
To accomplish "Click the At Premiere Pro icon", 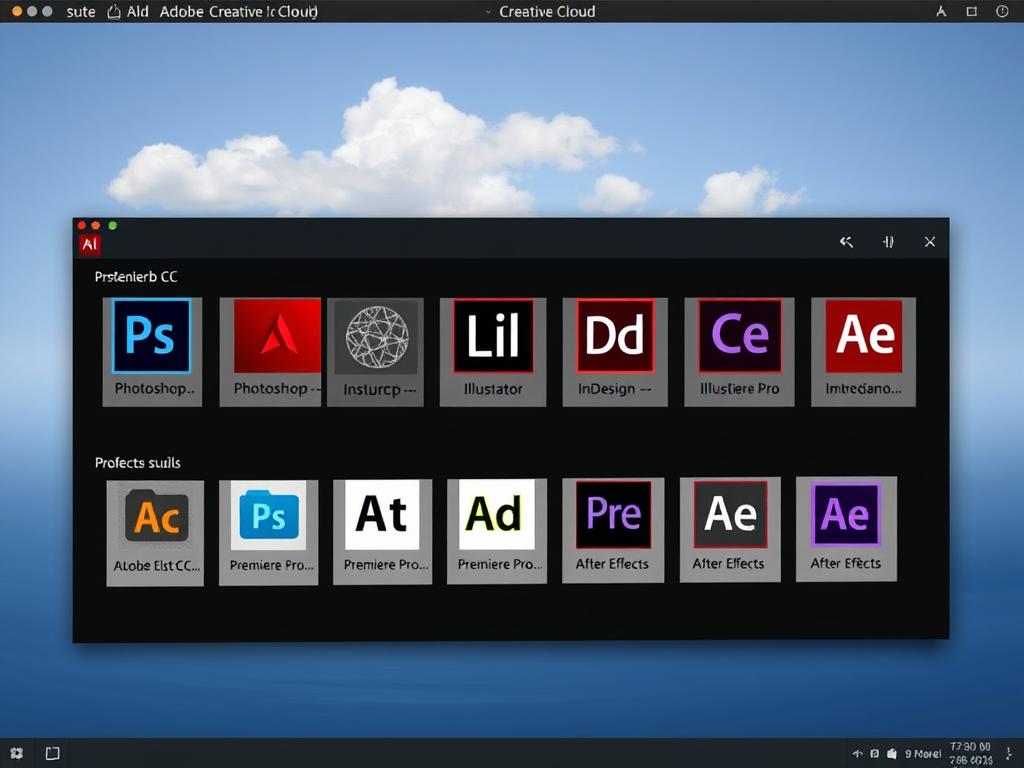I will pos(382,515).
